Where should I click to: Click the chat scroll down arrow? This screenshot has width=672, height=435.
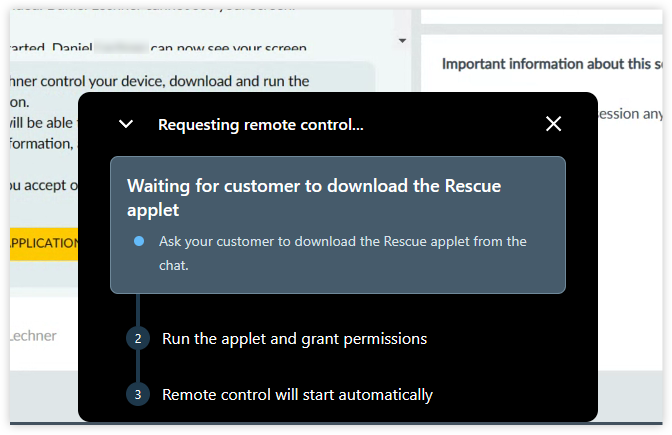[x=402, y=41]
